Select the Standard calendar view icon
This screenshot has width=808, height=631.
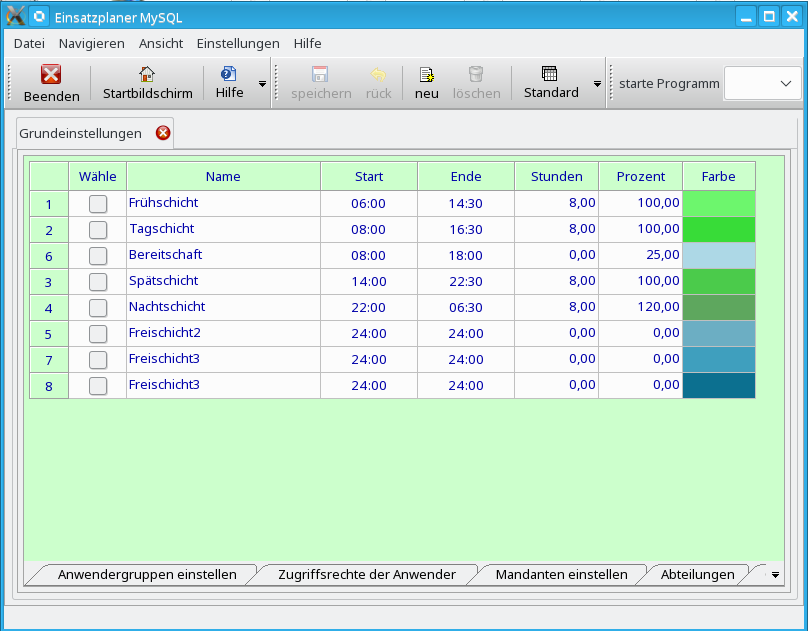(x=550, y=75)
